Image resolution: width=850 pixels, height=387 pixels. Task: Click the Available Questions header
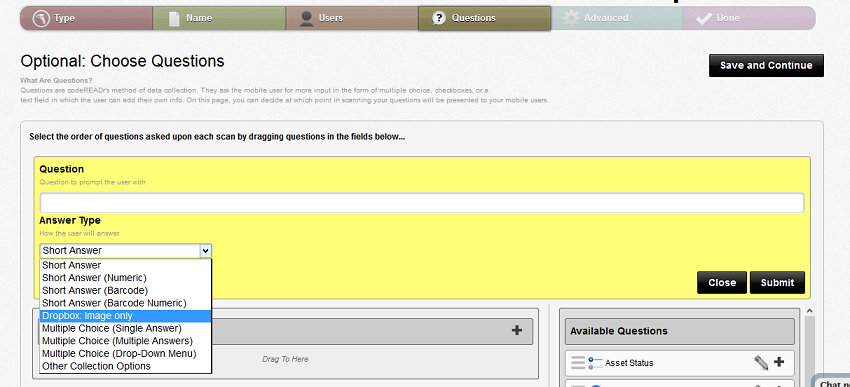tap(680, 331)
